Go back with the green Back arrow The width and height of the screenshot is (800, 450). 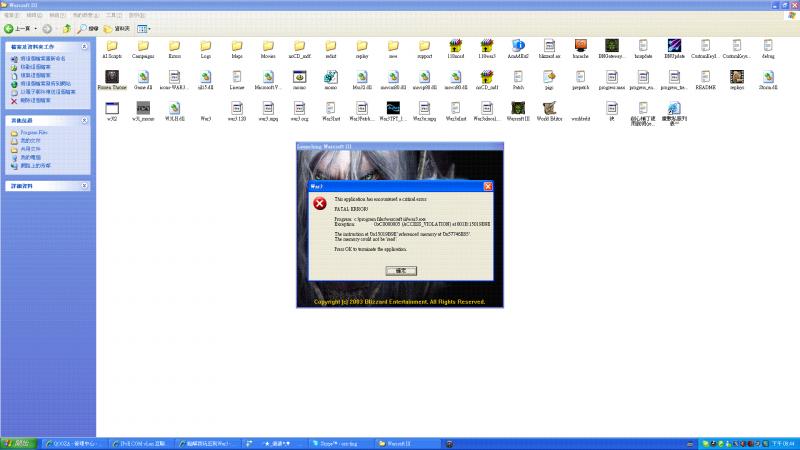tap(17, 29)
